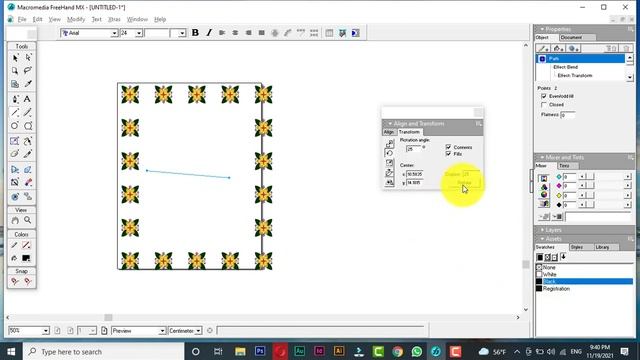Screen dimensions: 640x360
Task: Collapse the Properties panel
Action: [x=542, y=29]
